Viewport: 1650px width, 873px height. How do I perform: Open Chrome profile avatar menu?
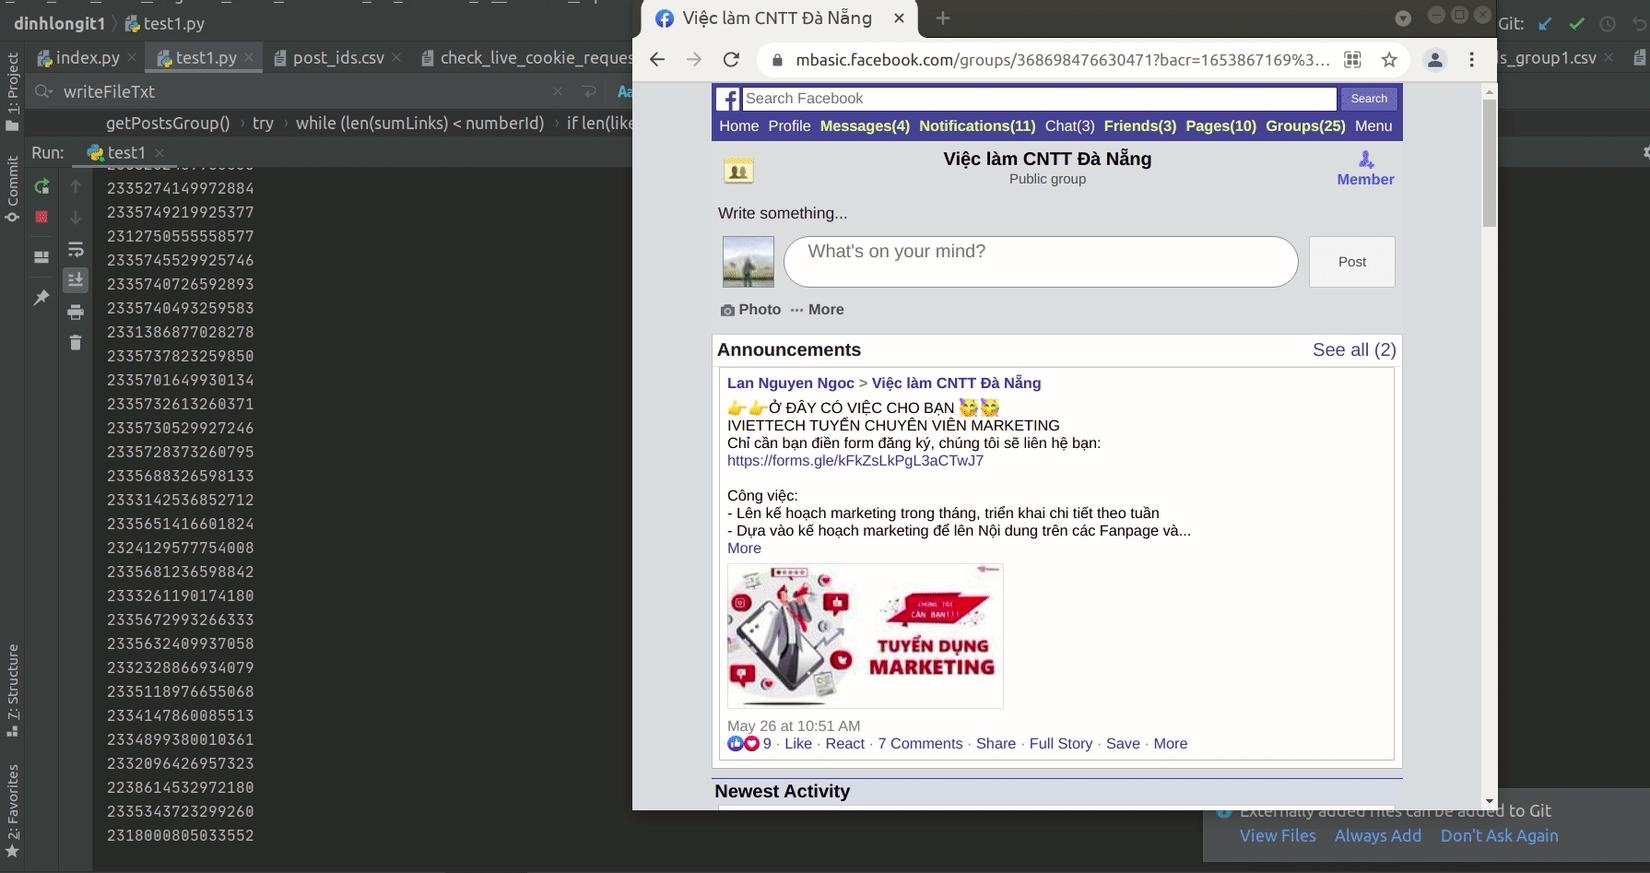[x=1435, y=60]
